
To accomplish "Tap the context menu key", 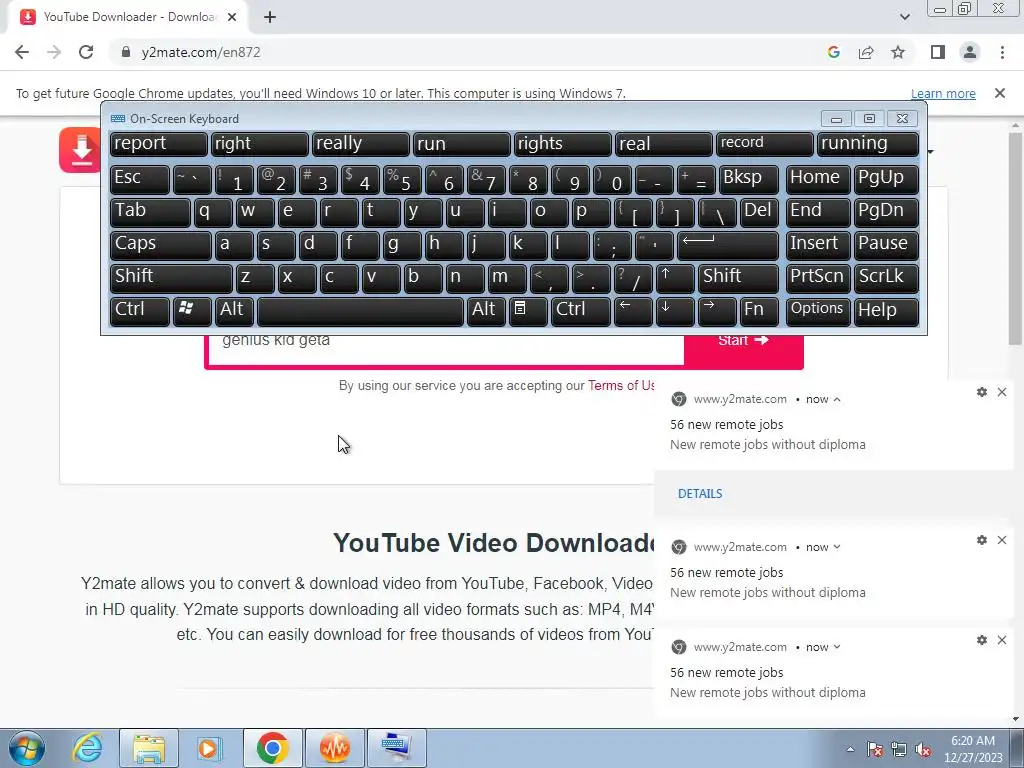I will pos(528,311).
